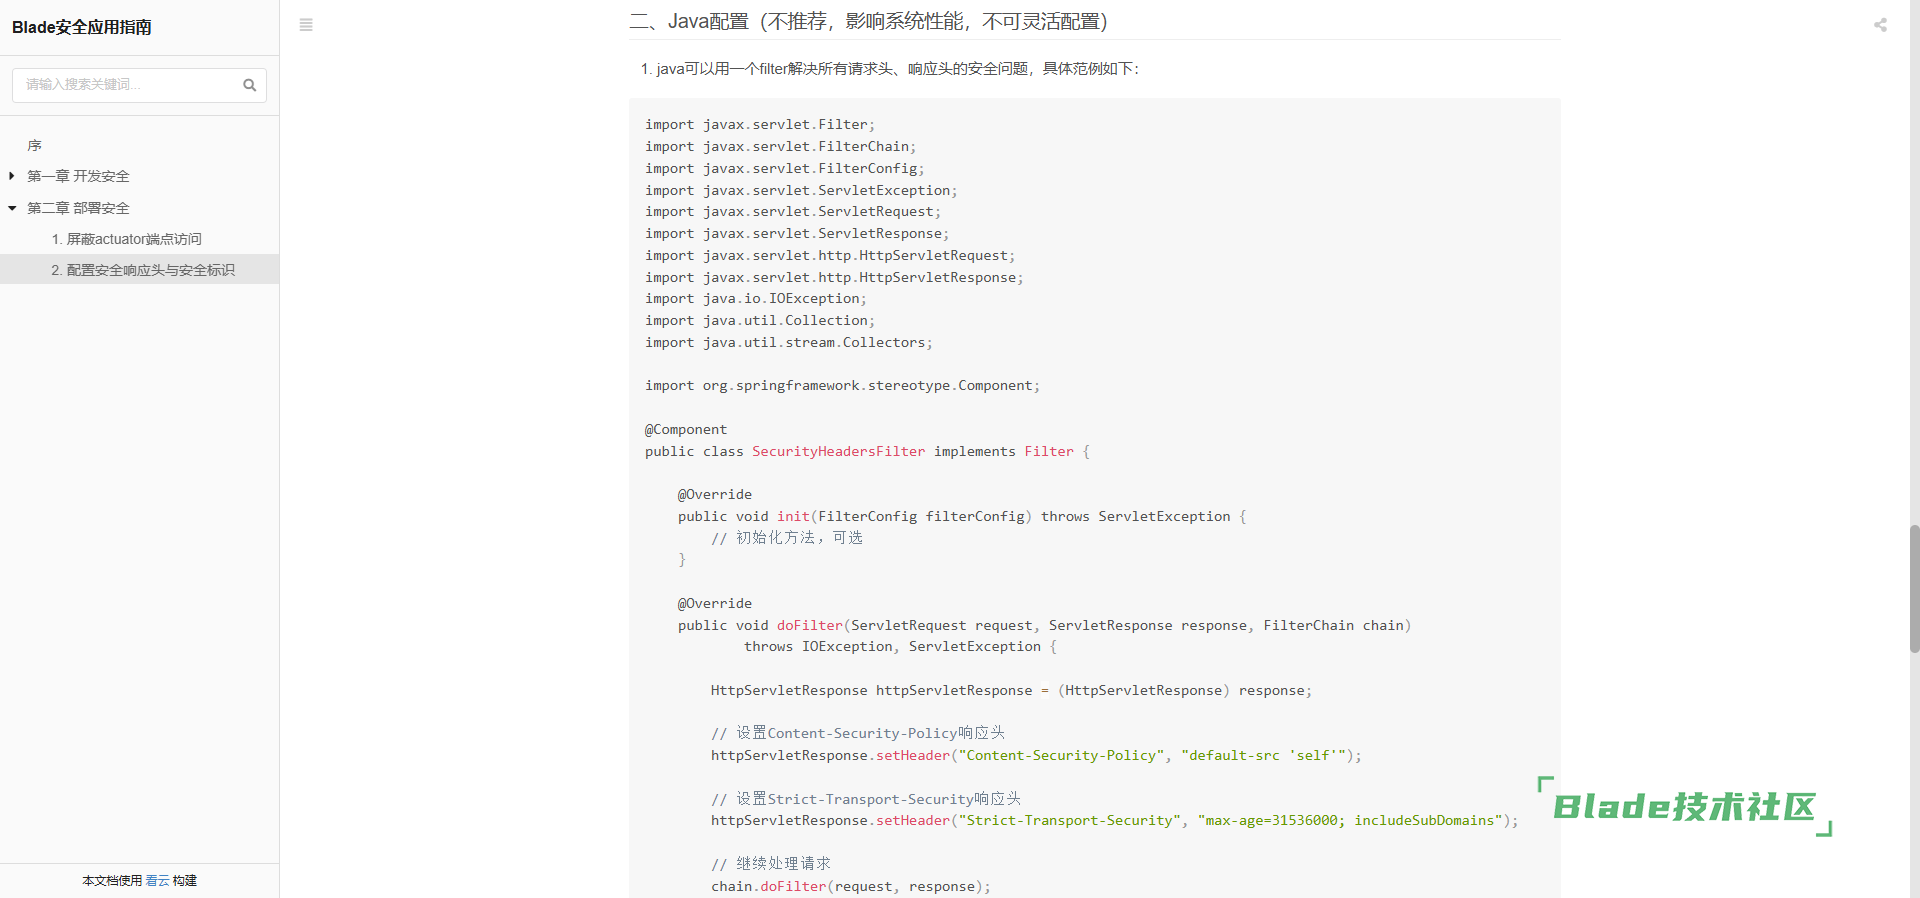Image resolution: width=1920 pixels, height=898 pixels.
Task: Collapse 第二章 部署安全 chapter arrow
Action: click(12, 208)
